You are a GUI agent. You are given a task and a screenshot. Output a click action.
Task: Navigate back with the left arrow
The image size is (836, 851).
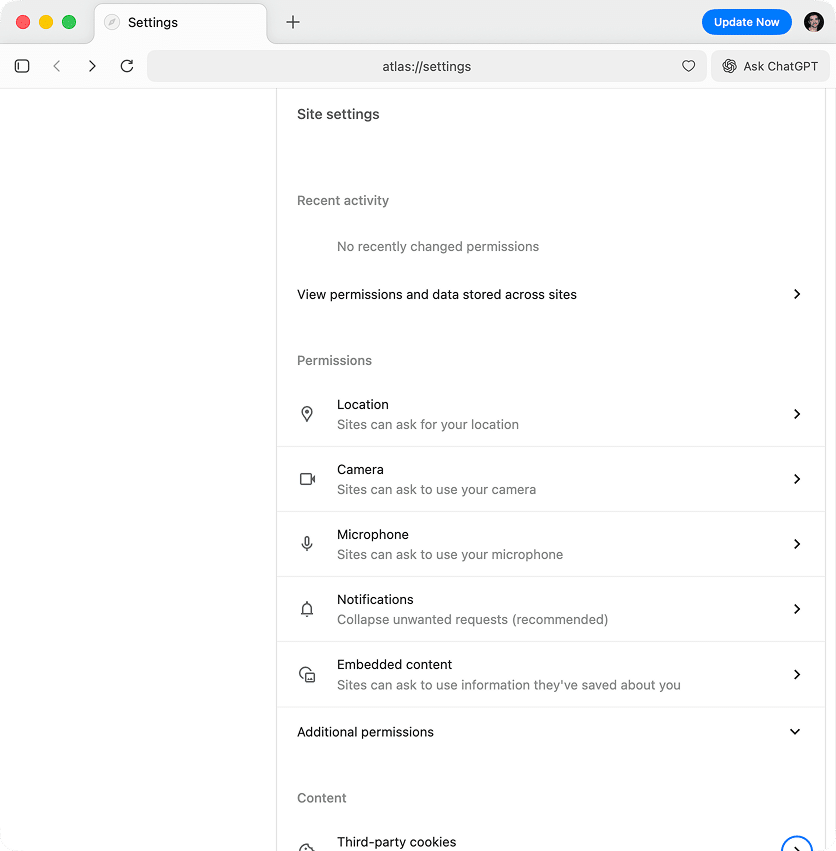tap(57, 66)
